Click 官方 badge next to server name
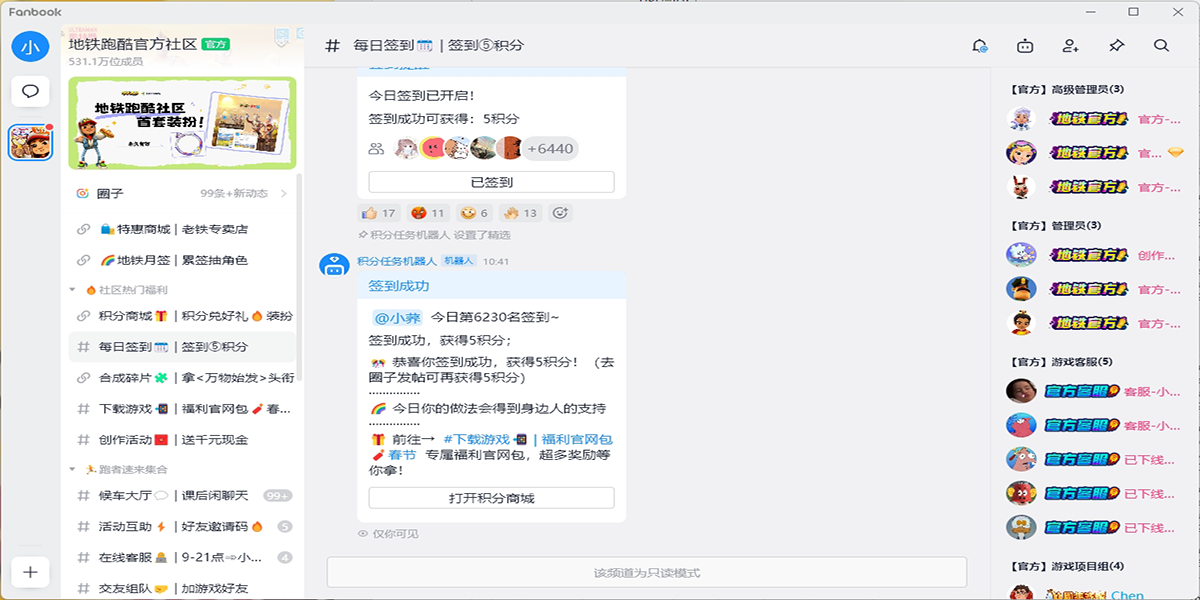The width and height of the screenshot is (1200, 600). pyautogui.click(x=215, y=44)
